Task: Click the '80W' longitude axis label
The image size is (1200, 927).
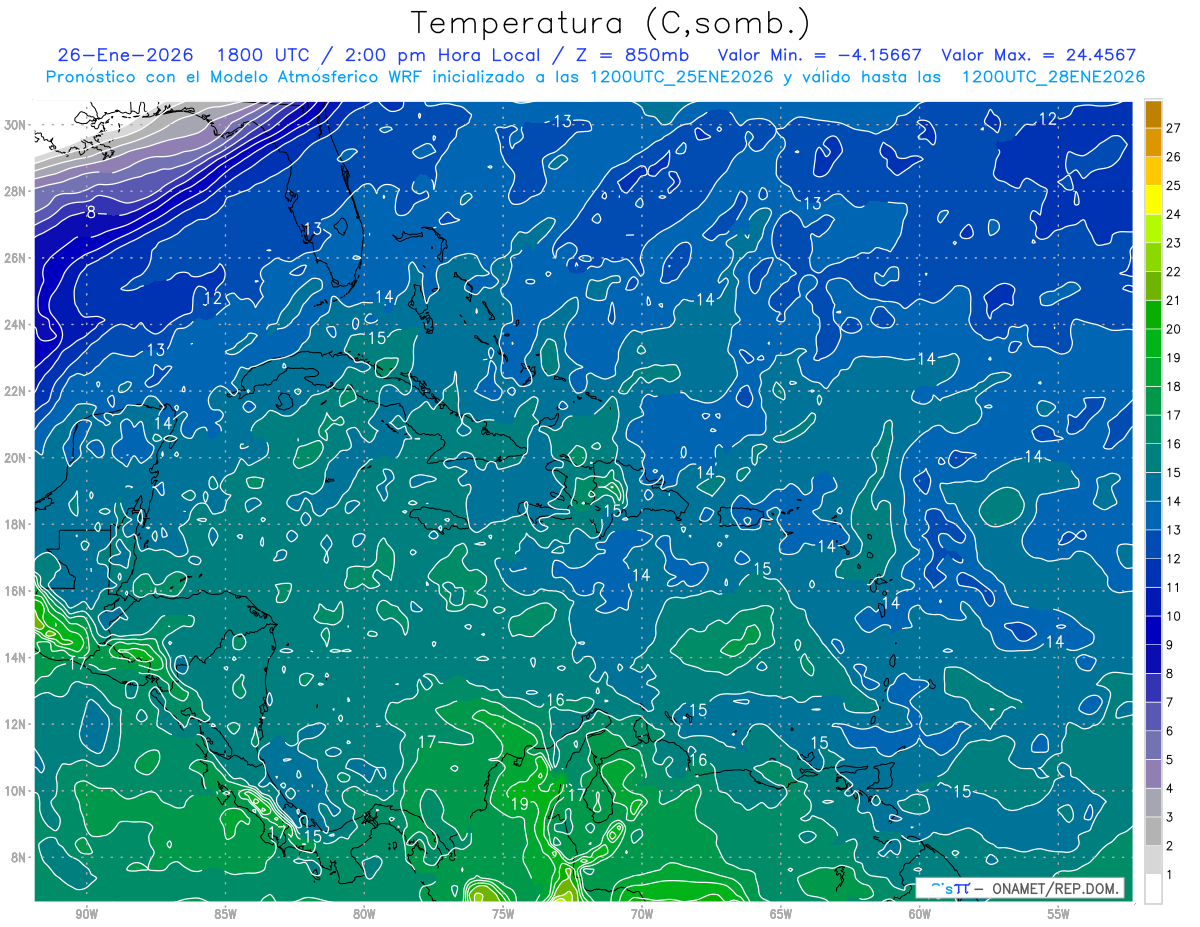Action: (364, 914)
